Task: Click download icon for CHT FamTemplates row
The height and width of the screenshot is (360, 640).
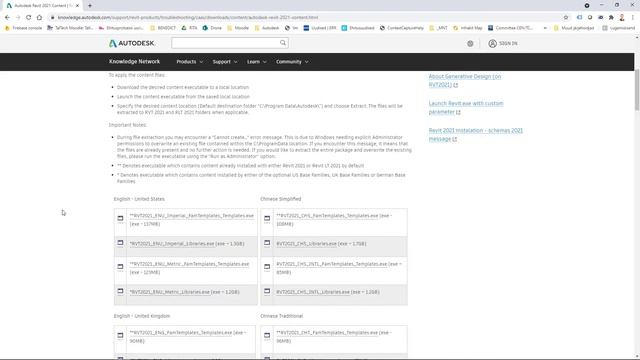Action: pyautogui.click(x=267, y=335)
